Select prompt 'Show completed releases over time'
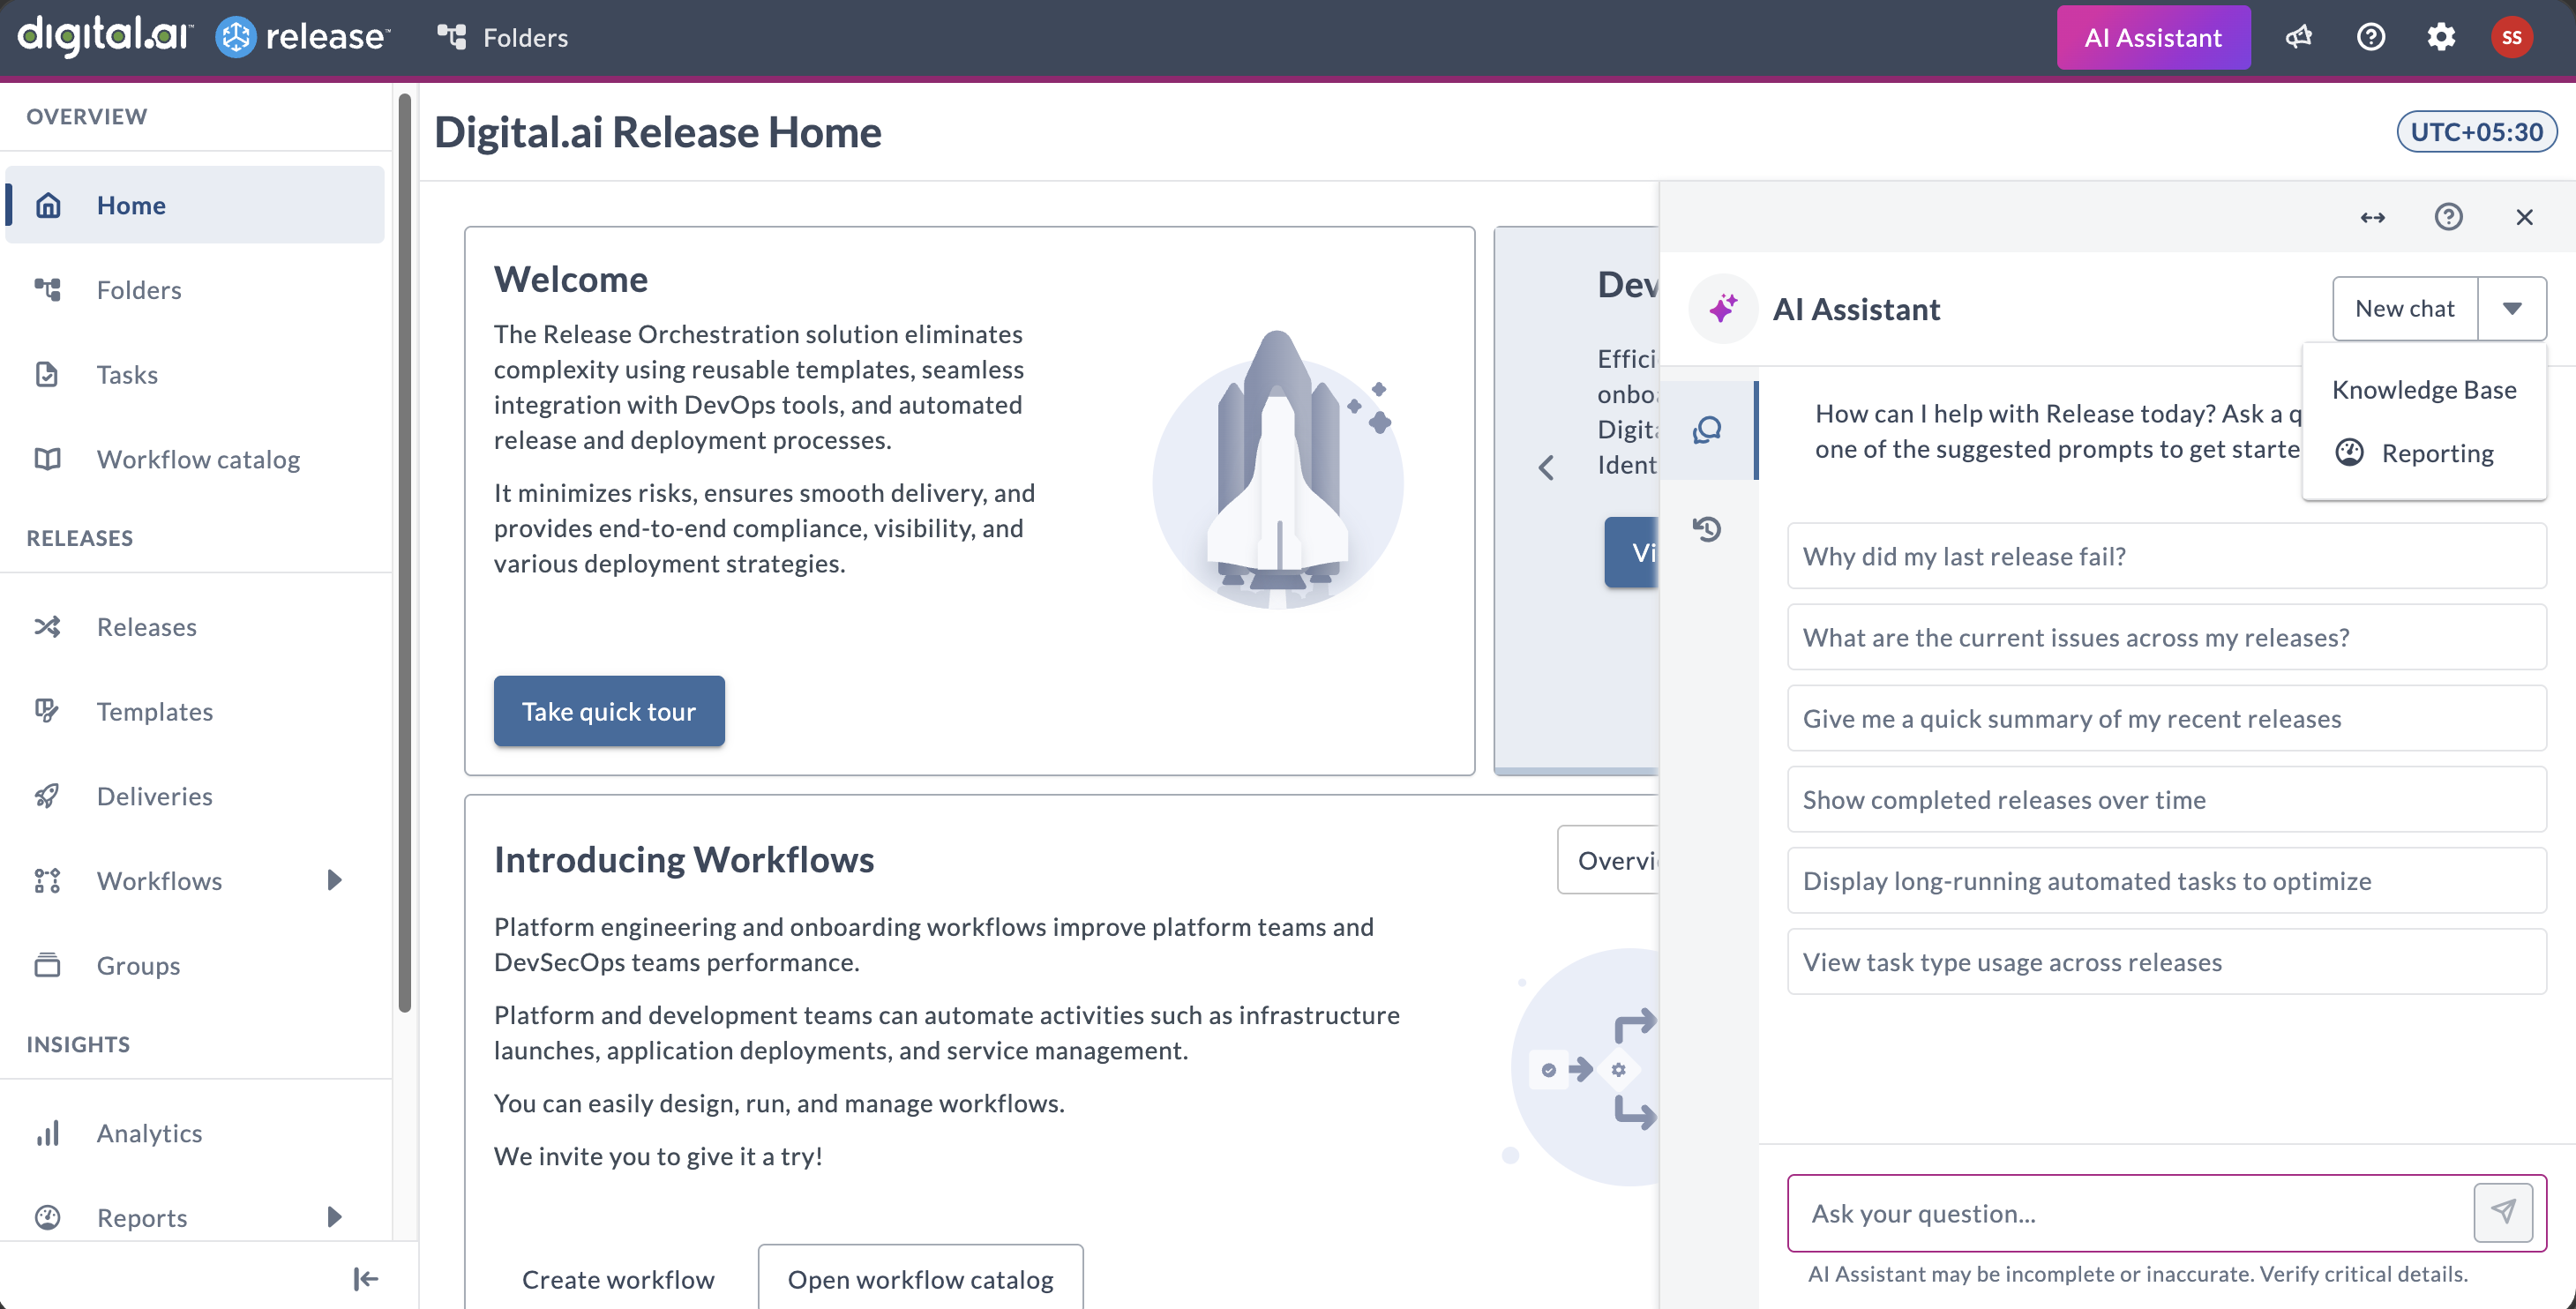The width and height of the screenshot is (2576, 1309). point(2167,799)
